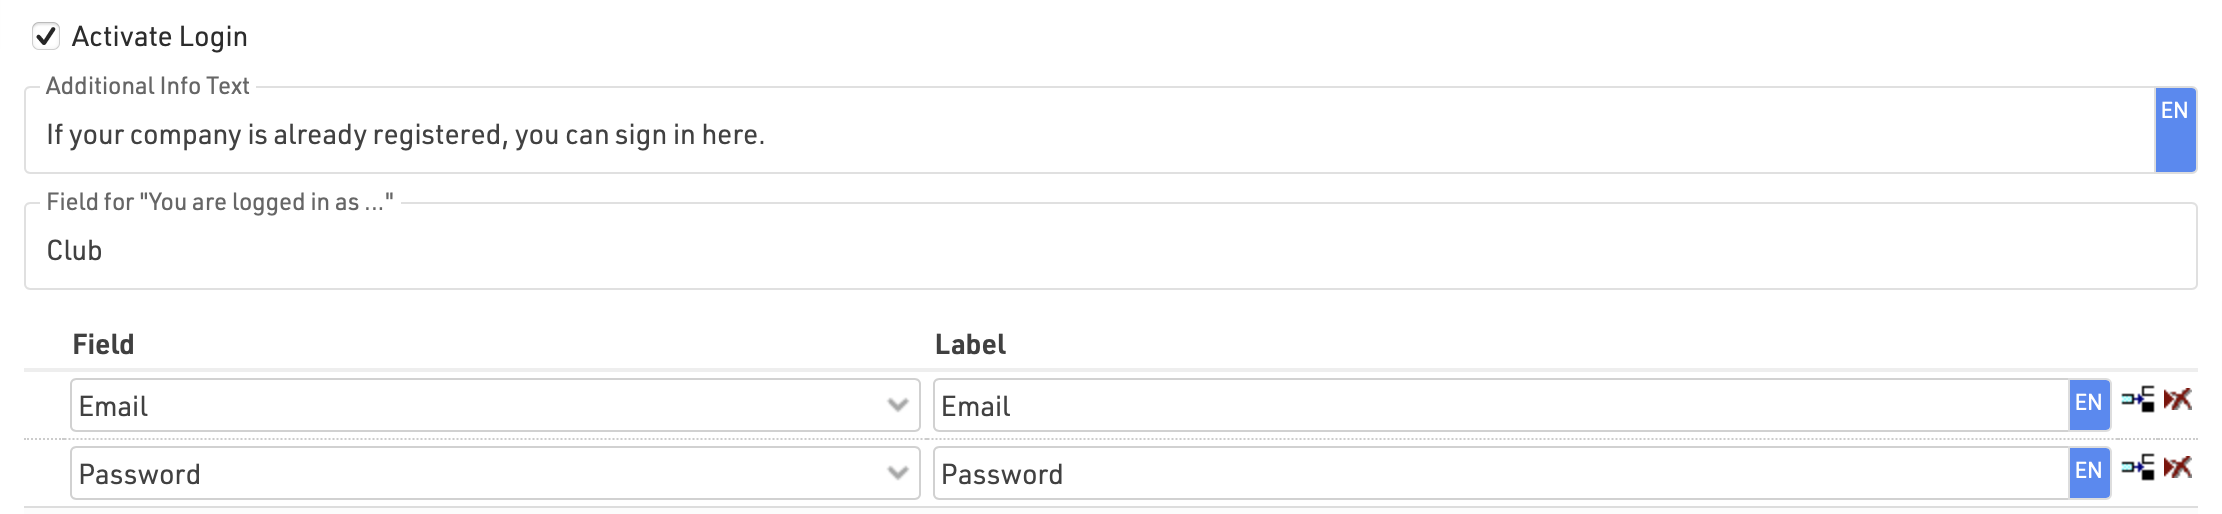The width and height of the screenshot is (2222, 514).
Task: Click the Password label text input
Action: (x=1500, y=474)
